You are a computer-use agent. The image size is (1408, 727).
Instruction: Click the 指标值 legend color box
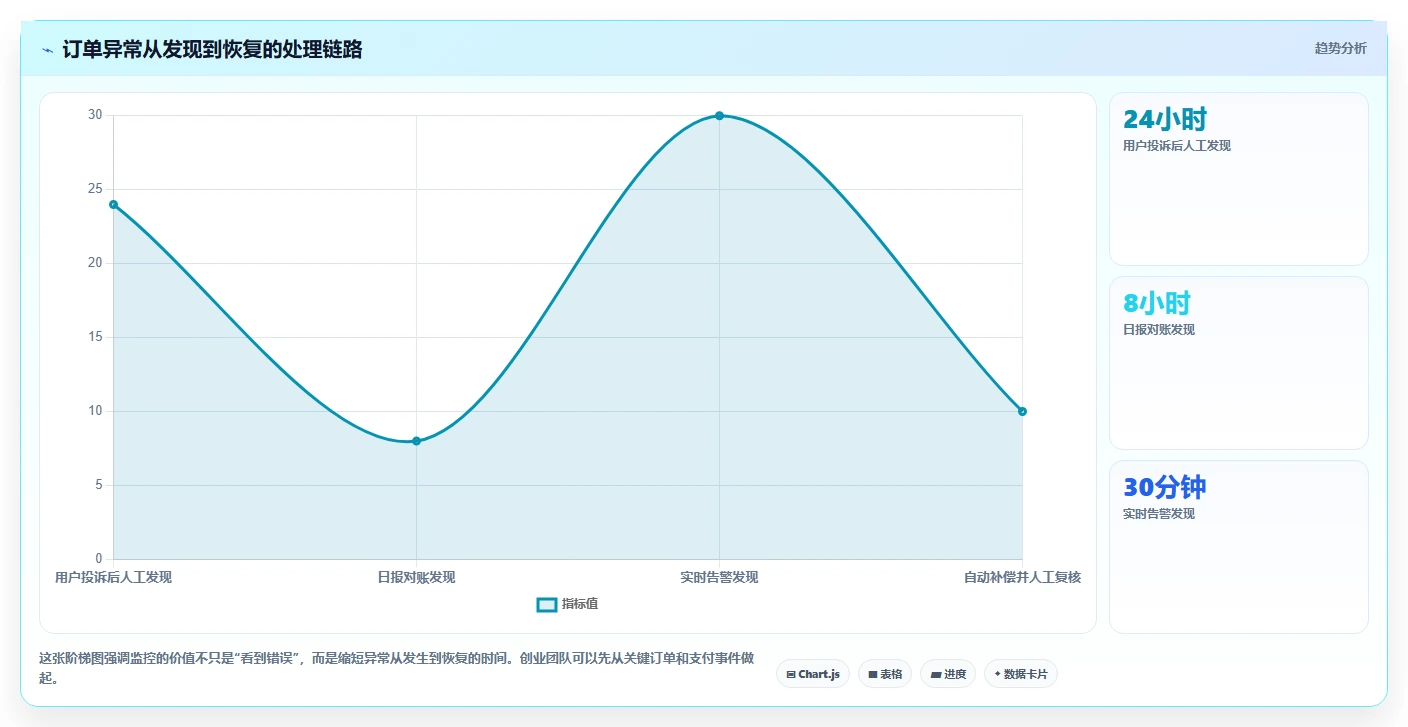point(547,604)
